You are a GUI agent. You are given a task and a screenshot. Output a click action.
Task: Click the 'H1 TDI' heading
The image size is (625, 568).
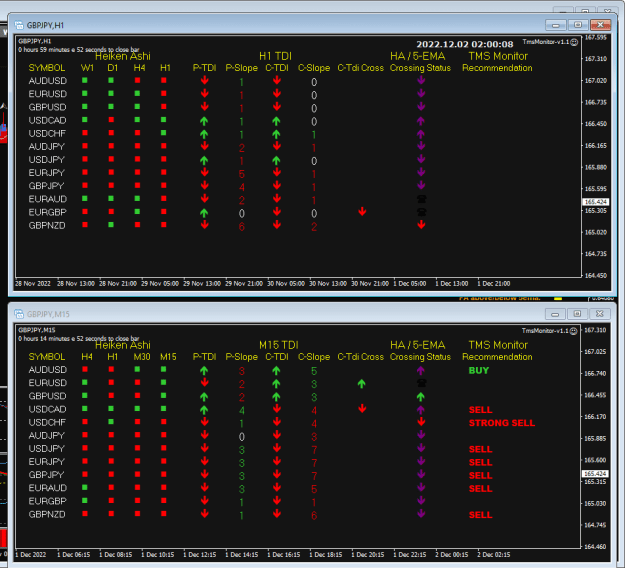(275, 56)
